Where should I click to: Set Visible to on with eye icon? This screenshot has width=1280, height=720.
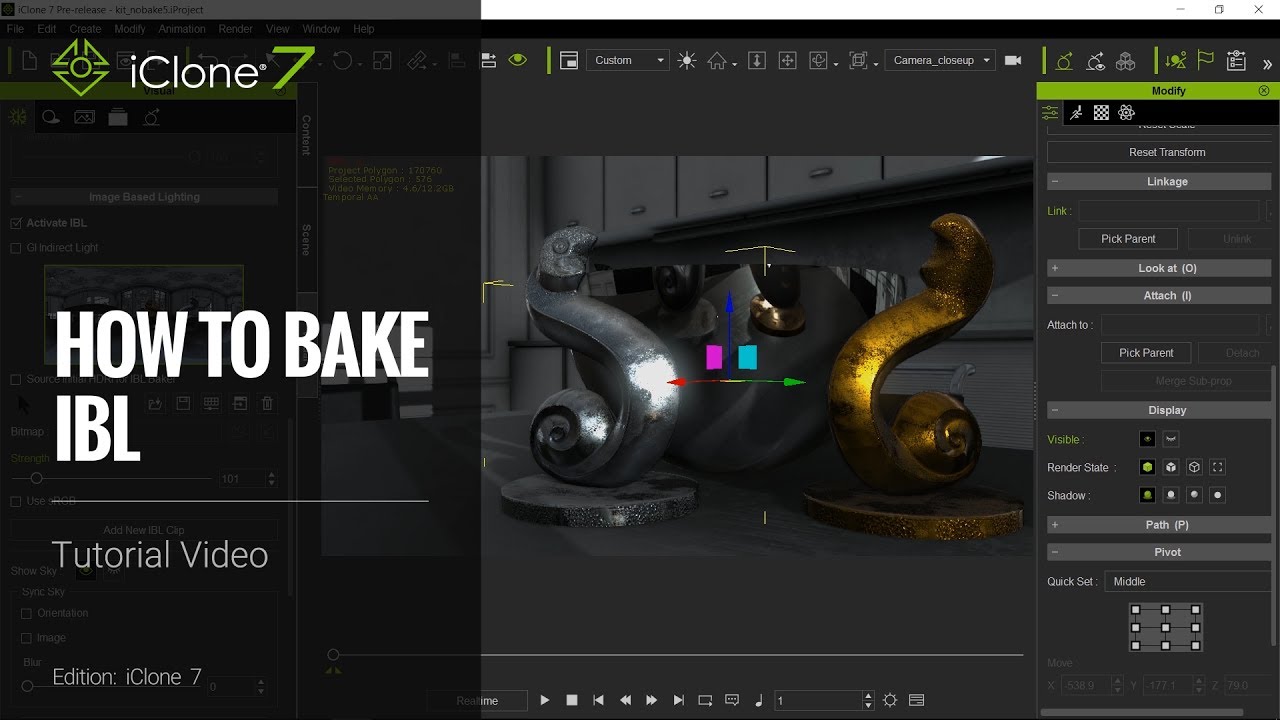point(1147,439)
